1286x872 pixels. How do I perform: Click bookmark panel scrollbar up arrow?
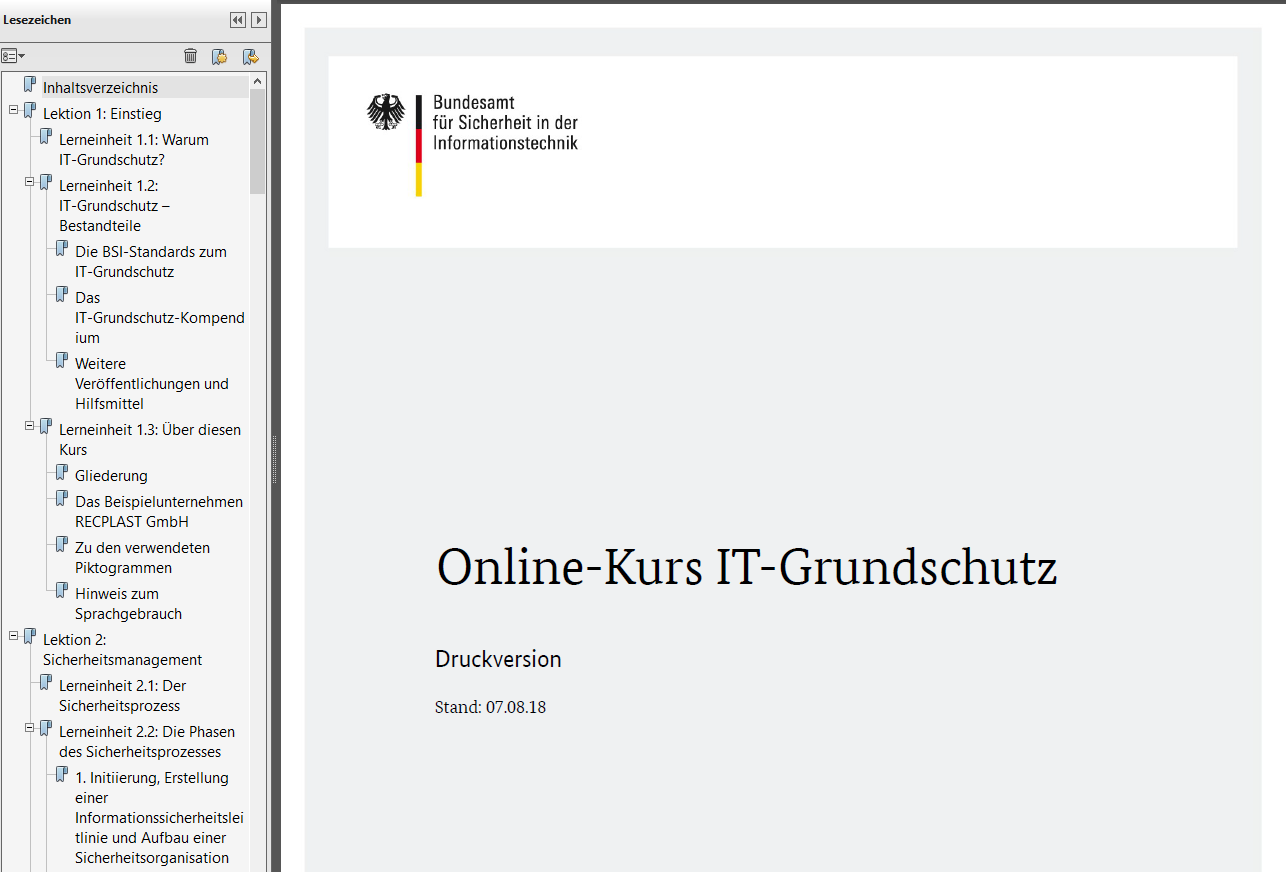coord(257,81)
